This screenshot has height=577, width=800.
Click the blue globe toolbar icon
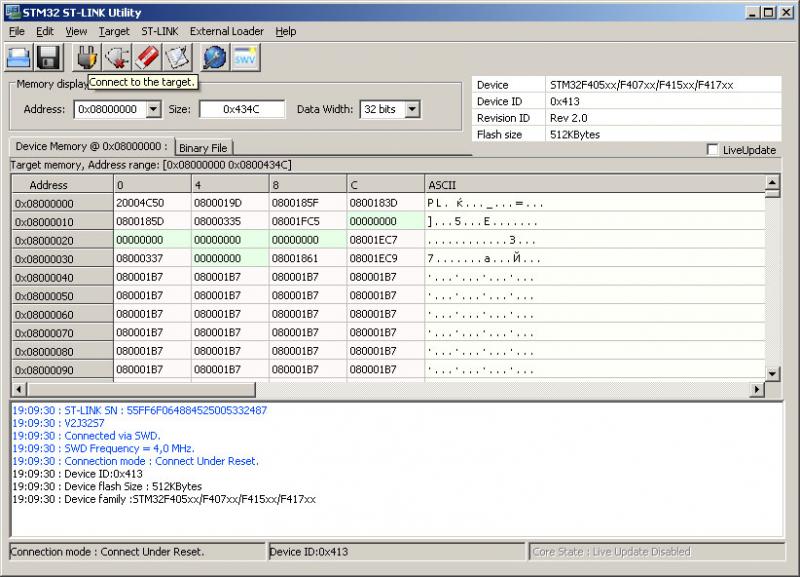(x=215, y=57)
